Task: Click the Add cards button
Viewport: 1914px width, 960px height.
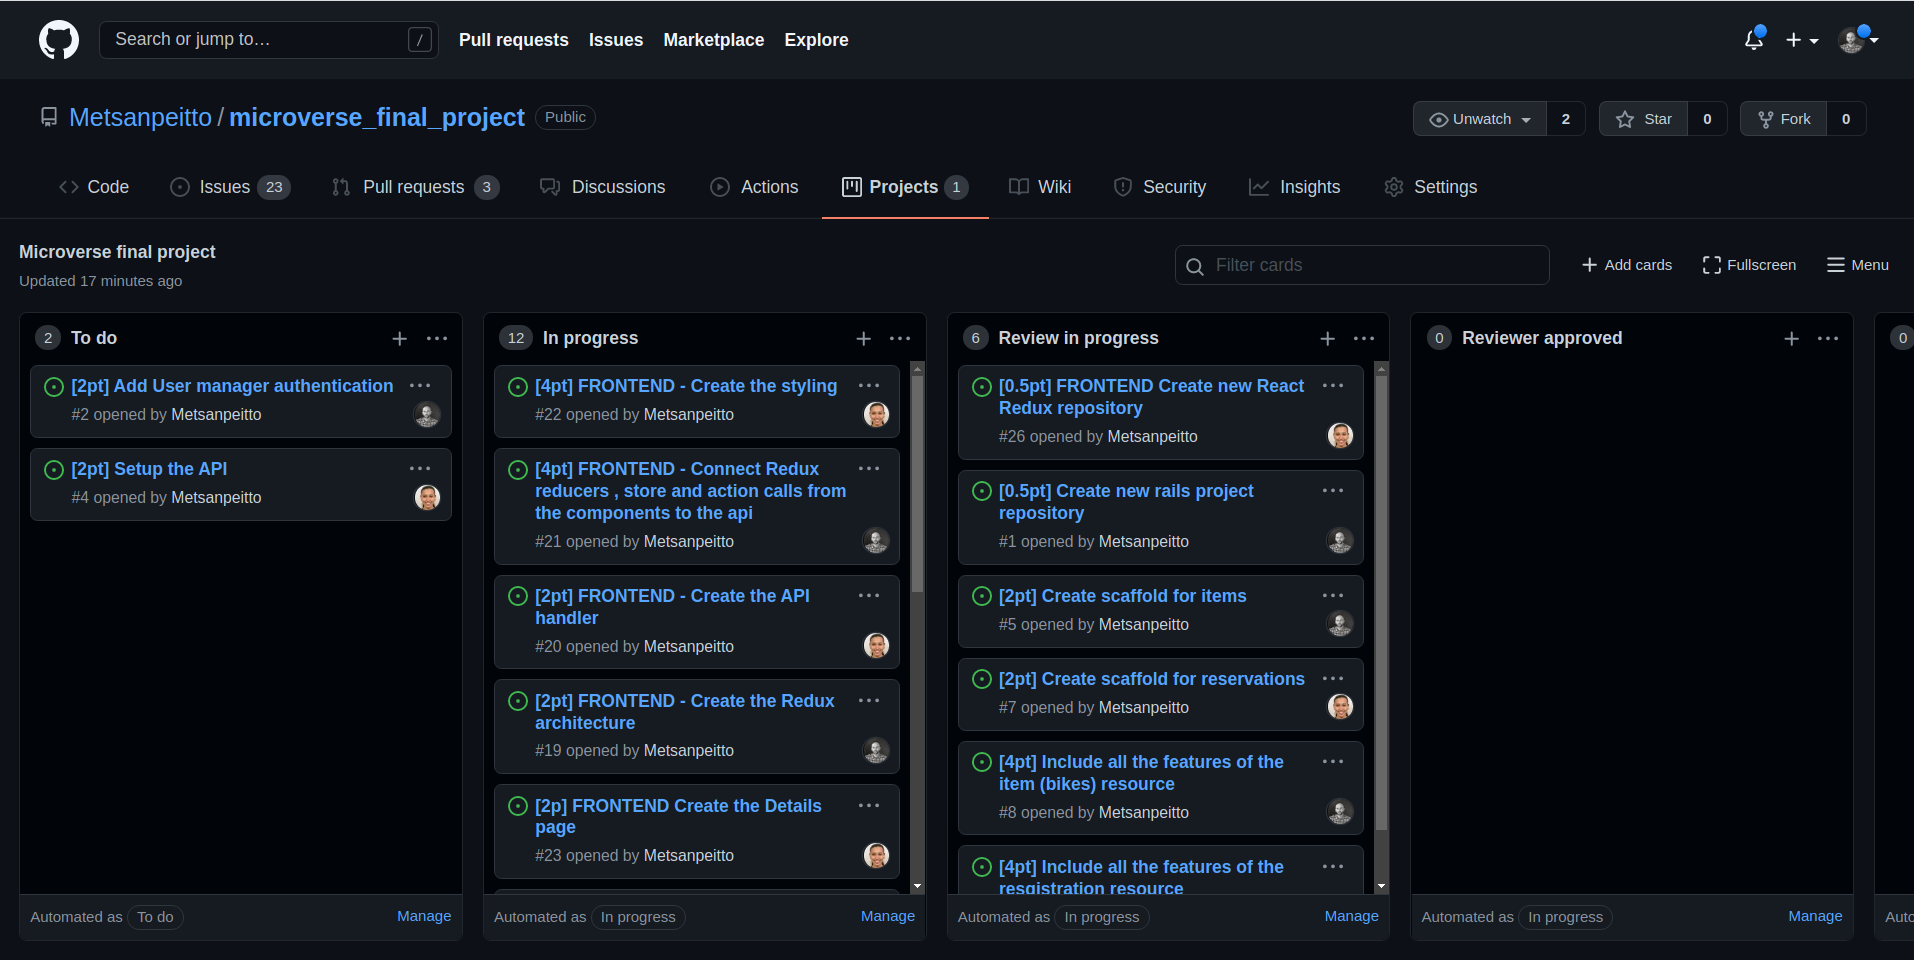Action: (1627, 265)
